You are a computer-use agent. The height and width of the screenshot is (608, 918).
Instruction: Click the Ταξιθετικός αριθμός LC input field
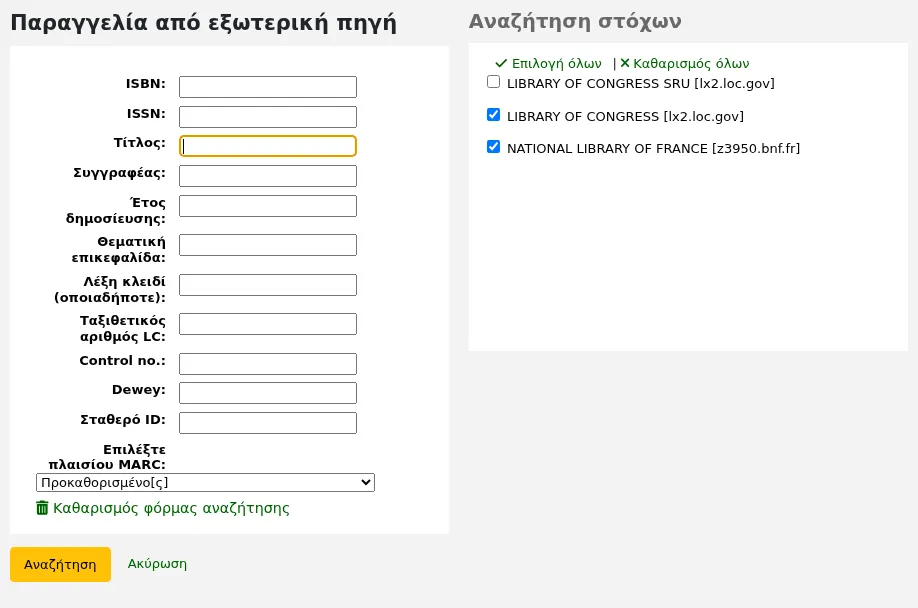coord(268,324)
